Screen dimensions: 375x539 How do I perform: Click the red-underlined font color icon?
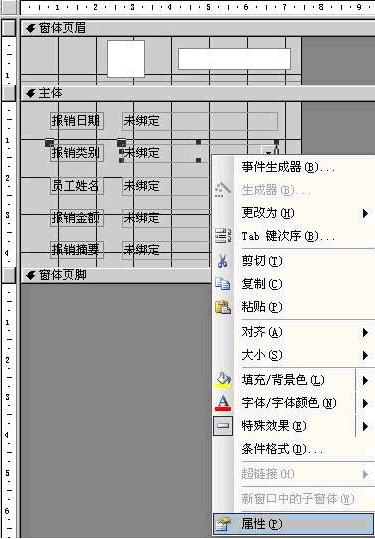tap(223, 403)
